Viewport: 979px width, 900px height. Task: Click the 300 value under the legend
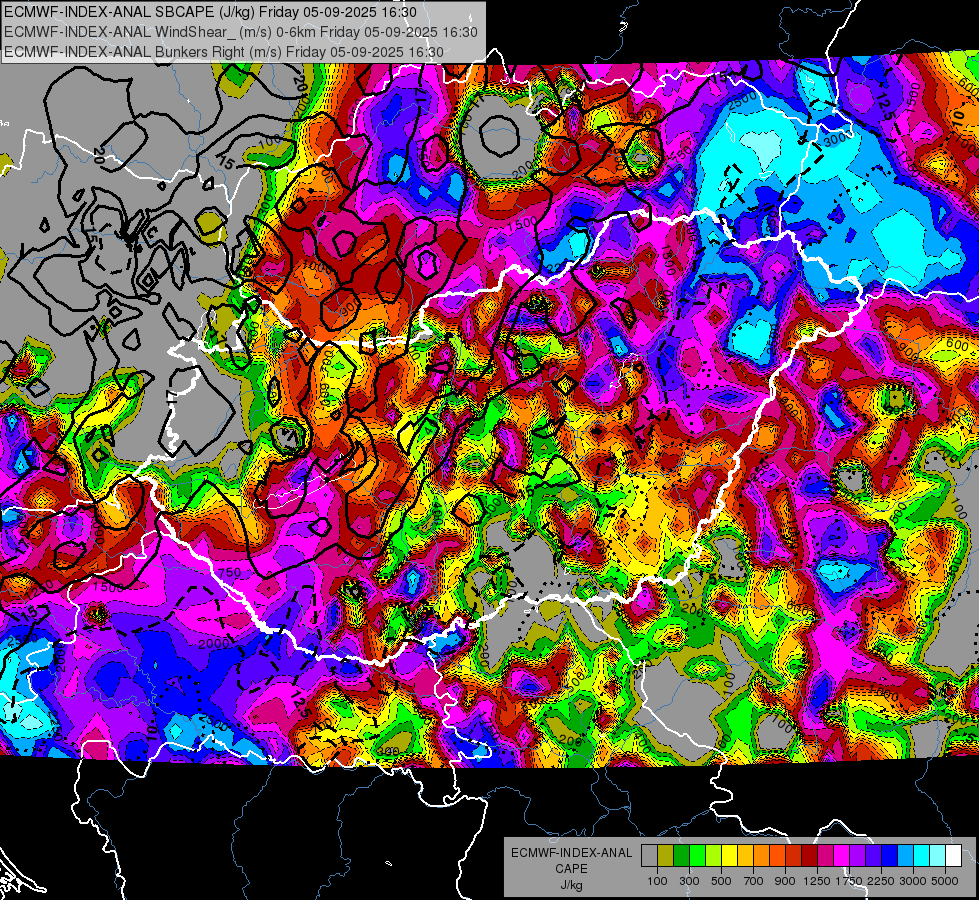coord(689,881)
